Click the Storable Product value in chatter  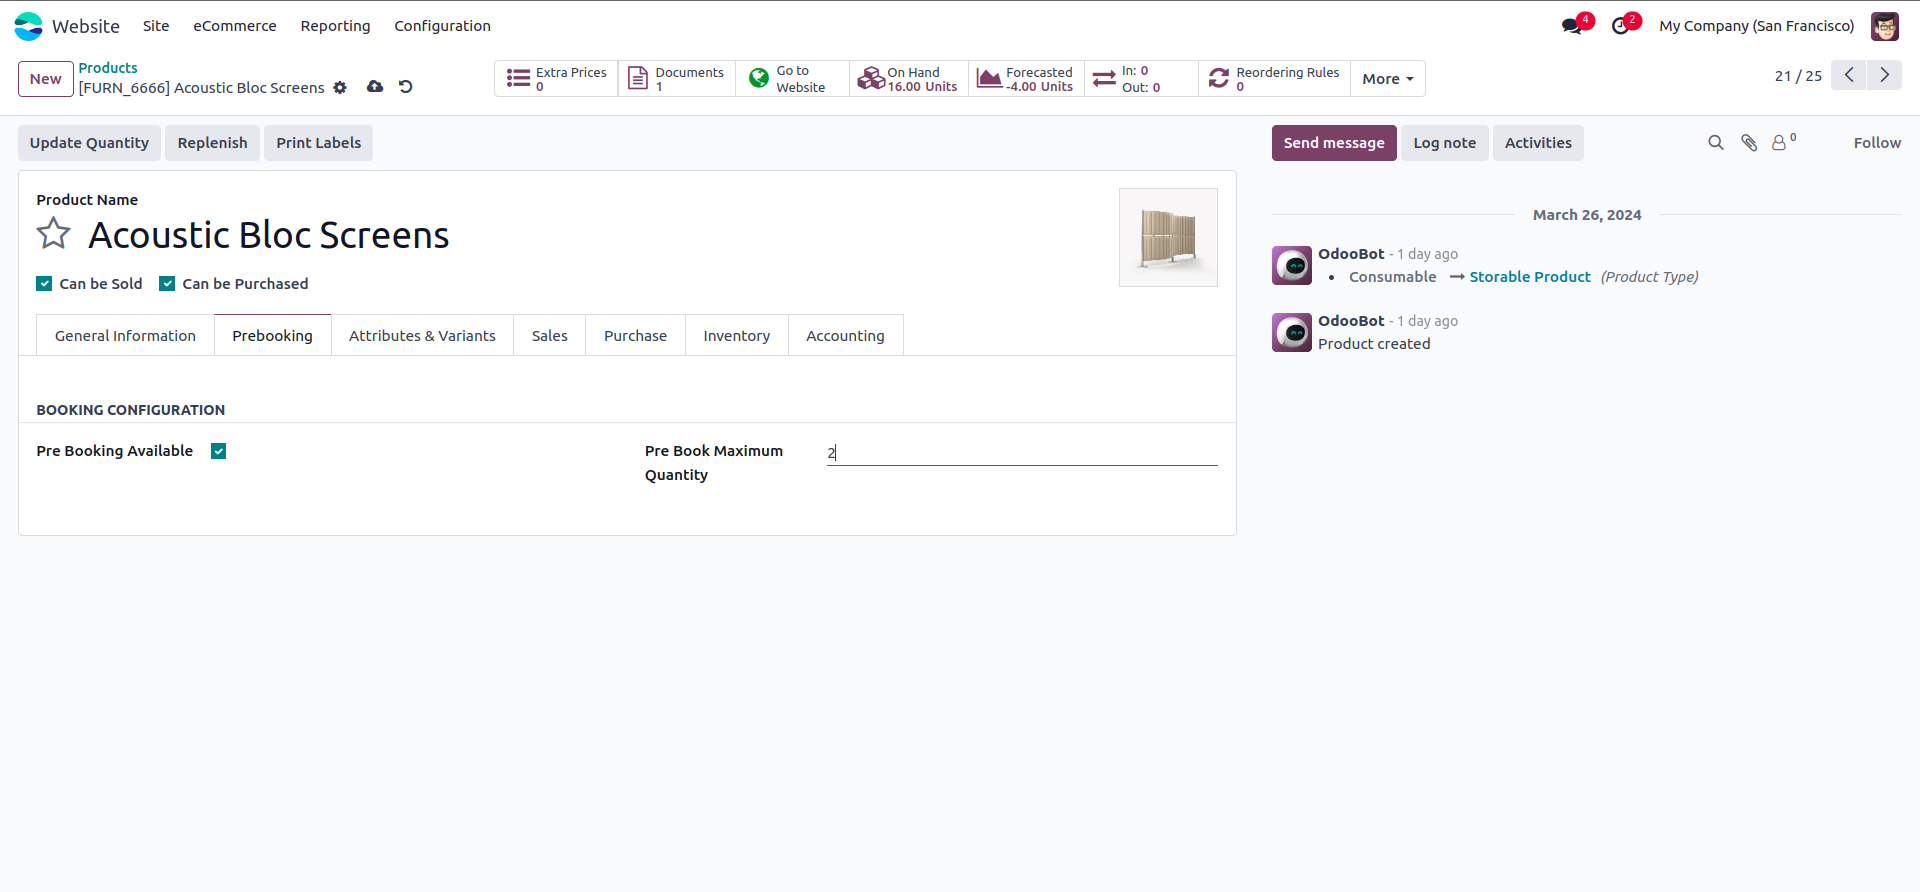(x=1530, y=277)
